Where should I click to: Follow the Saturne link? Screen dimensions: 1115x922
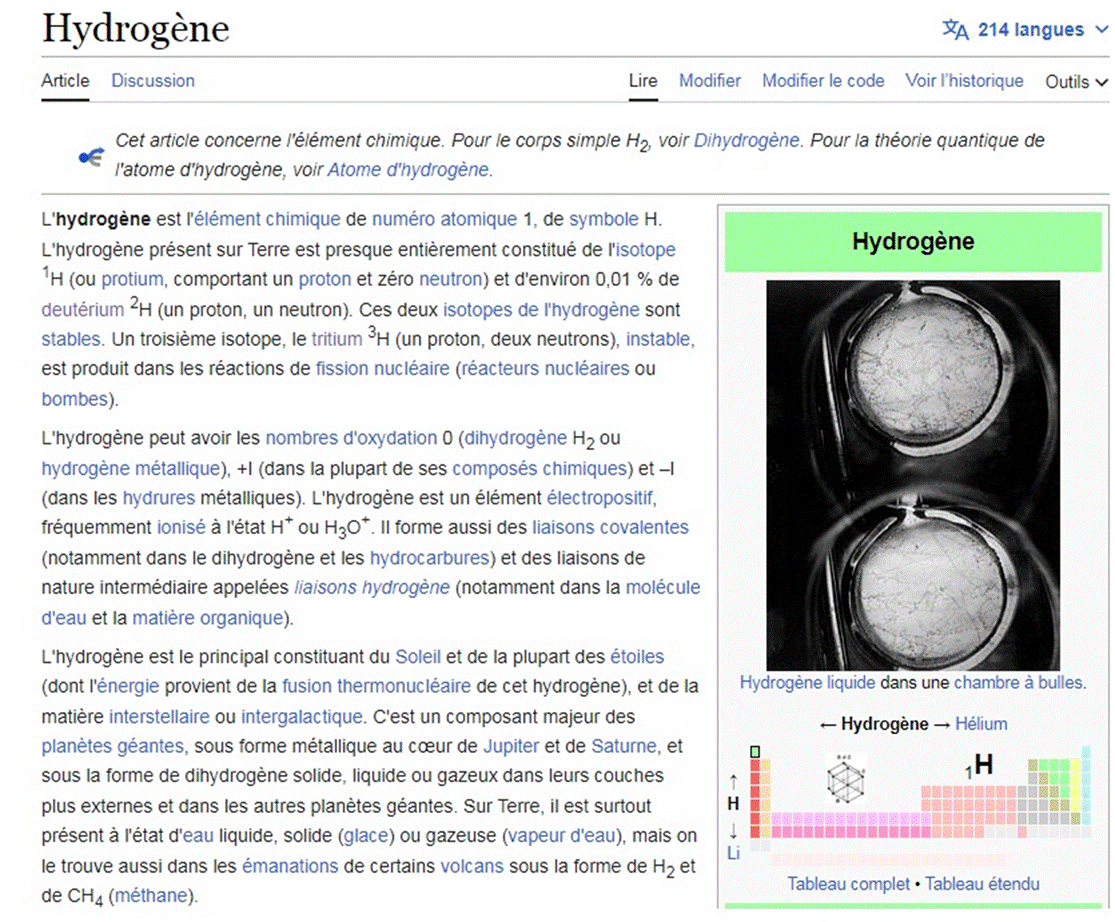624,746
